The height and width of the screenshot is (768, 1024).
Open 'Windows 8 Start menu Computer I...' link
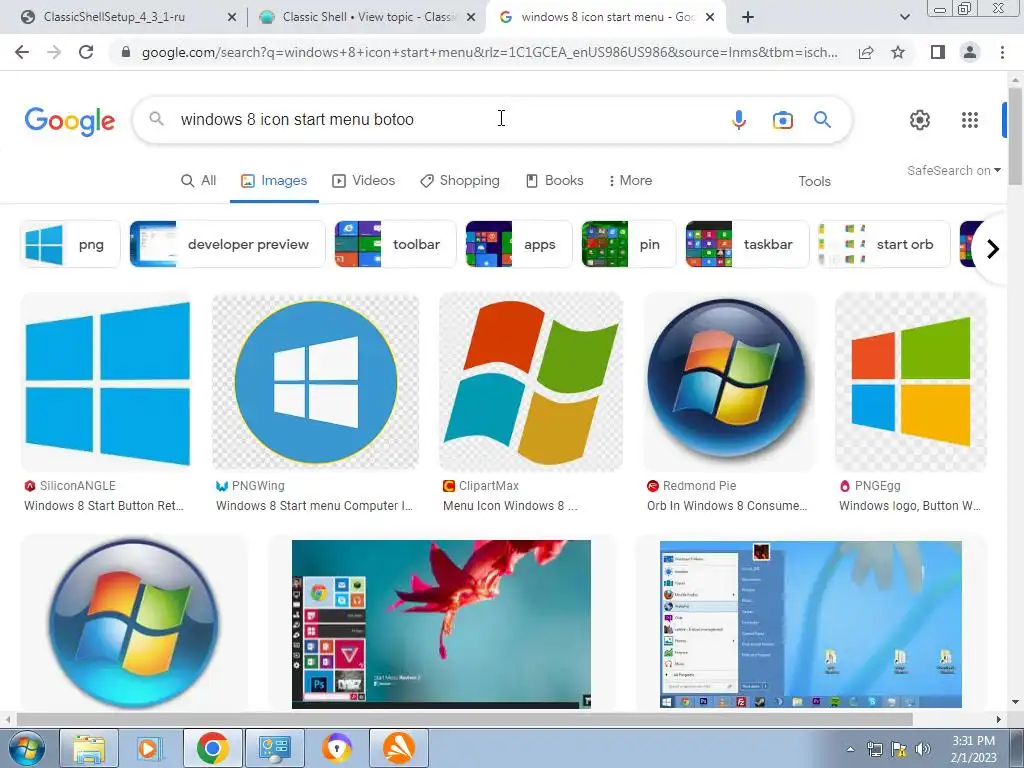pyautogui.click(x=314, y=505)
